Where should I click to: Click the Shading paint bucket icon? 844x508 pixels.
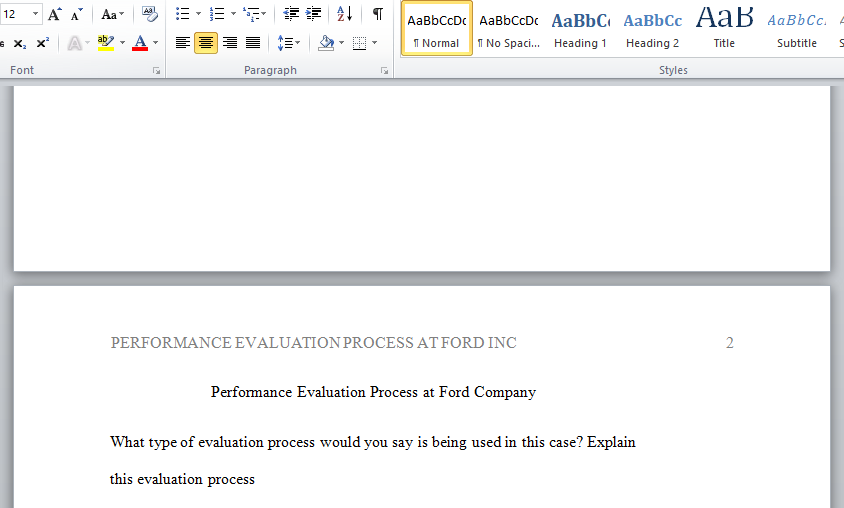326,43
